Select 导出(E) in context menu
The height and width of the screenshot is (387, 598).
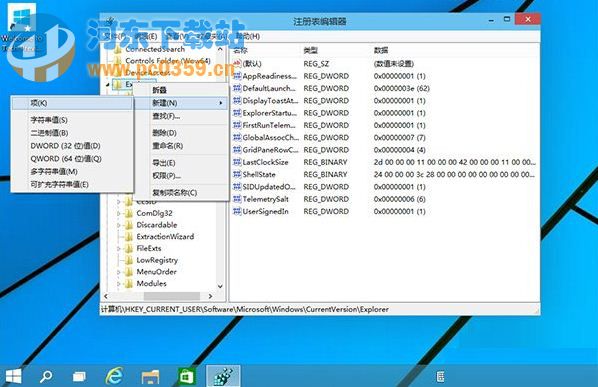[x=182, y=163]
